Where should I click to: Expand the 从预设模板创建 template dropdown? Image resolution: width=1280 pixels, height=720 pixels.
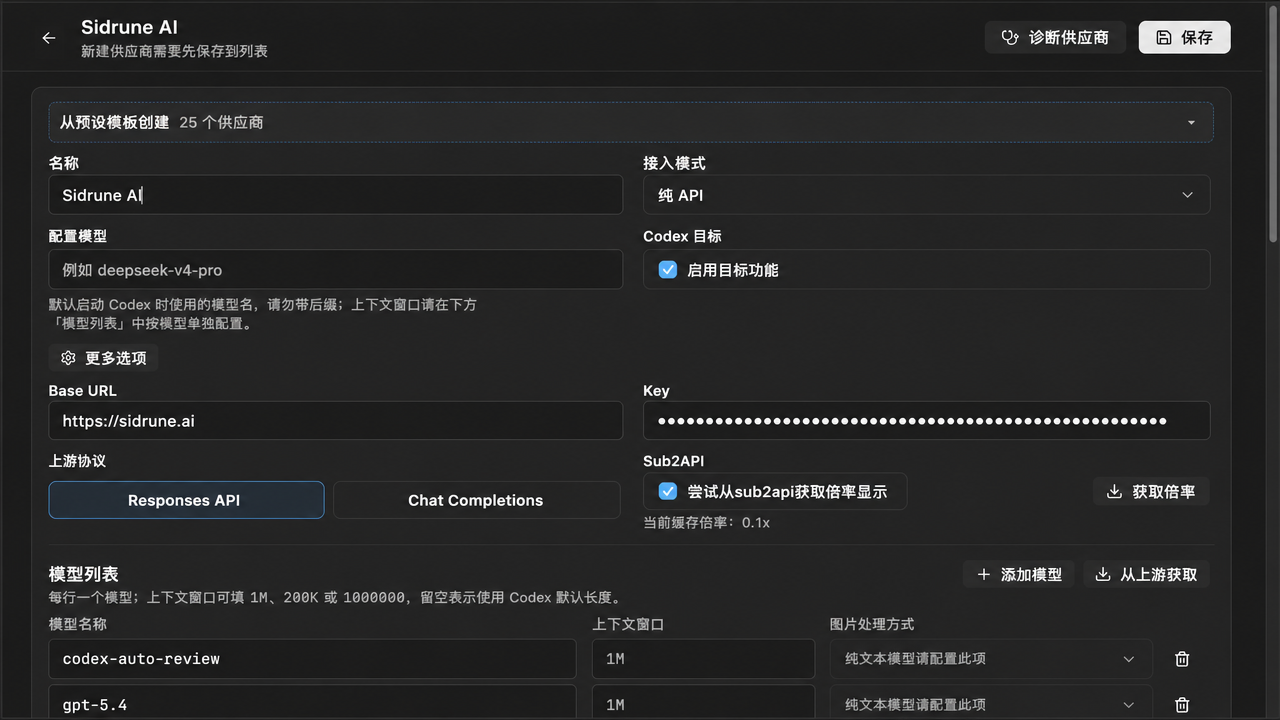coord(631,122)
